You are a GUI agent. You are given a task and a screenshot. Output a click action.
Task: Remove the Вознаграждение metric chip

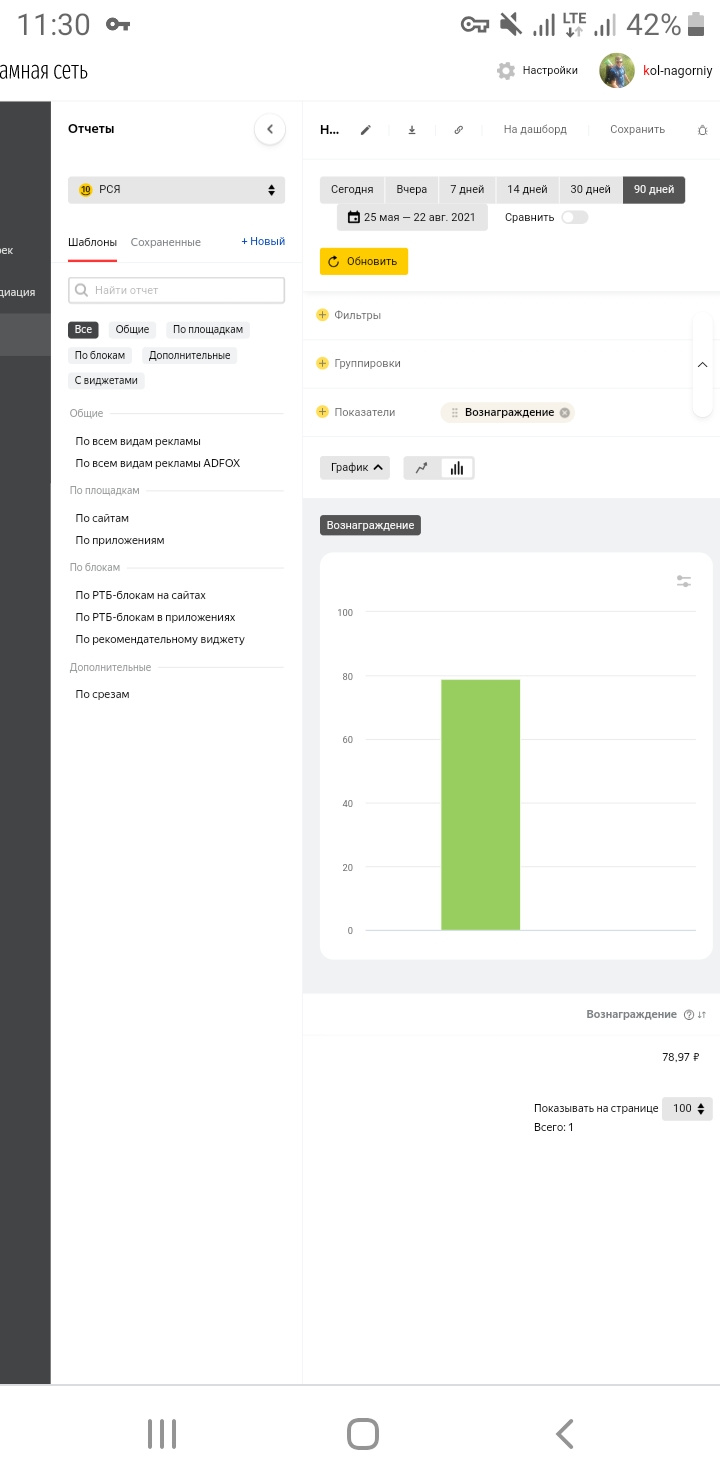565,412
